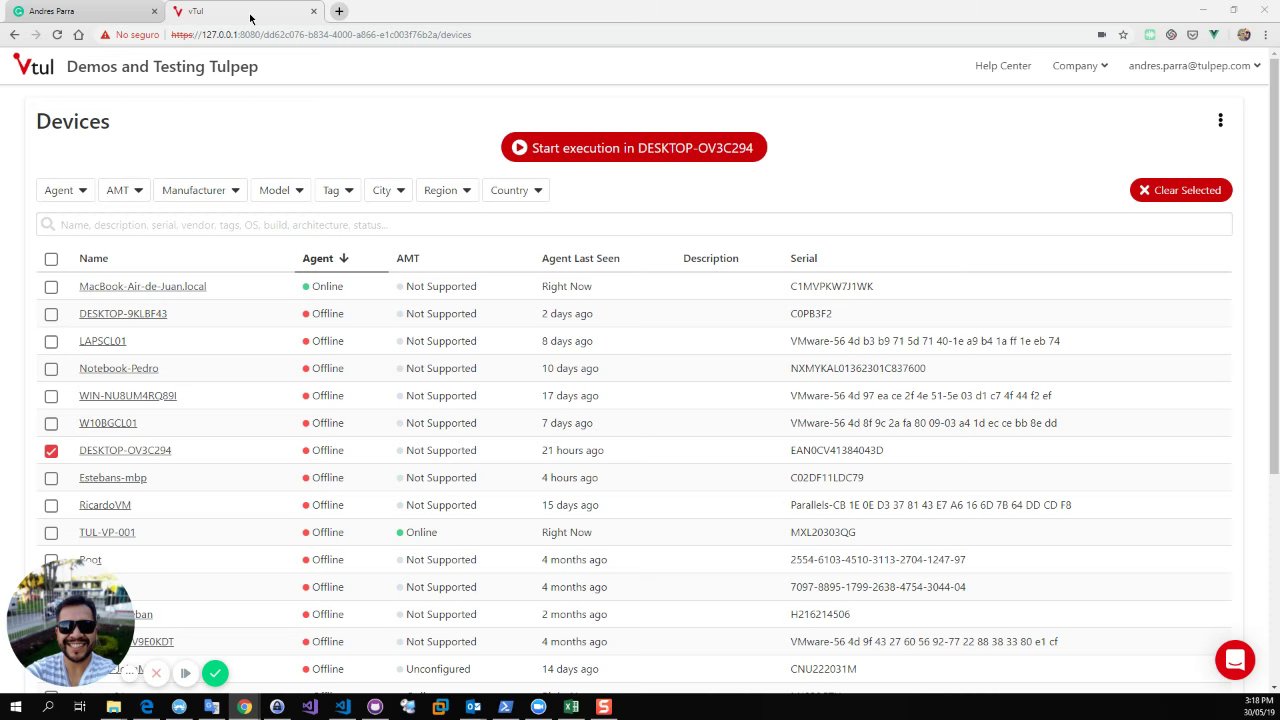The image size is (1280, 720).
Task: Select the Estebans-mbp checkbox
Action: click(51, 478)
